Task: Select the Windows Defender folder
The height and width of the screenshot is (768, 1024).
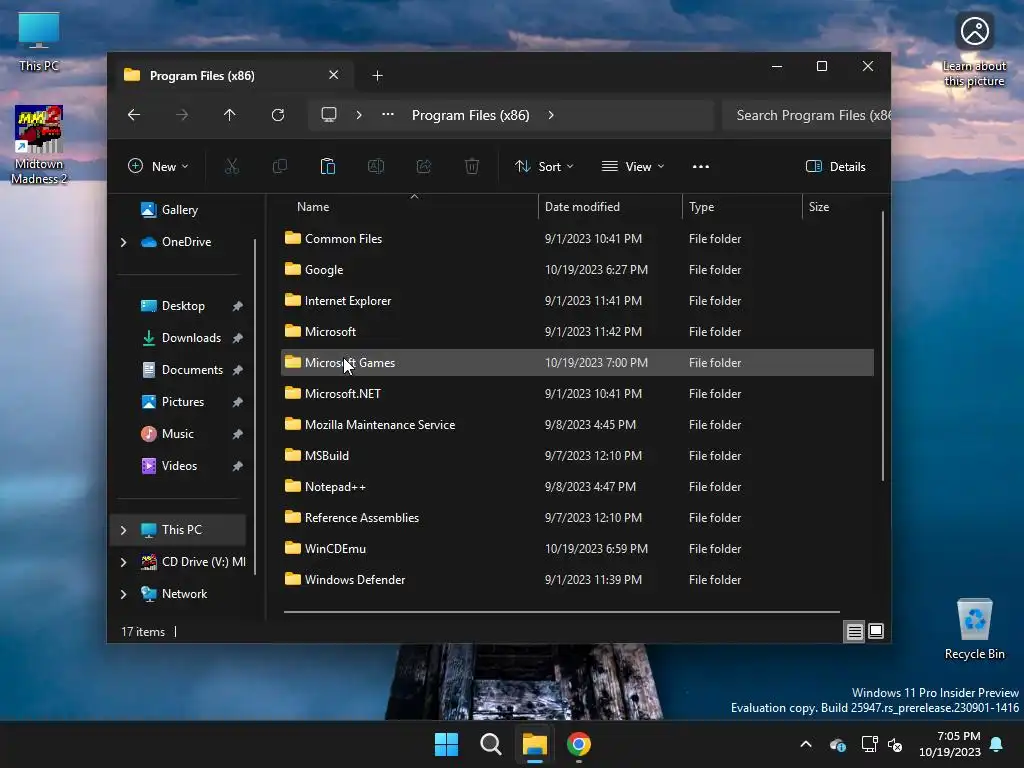Action: tap(577, 580)
